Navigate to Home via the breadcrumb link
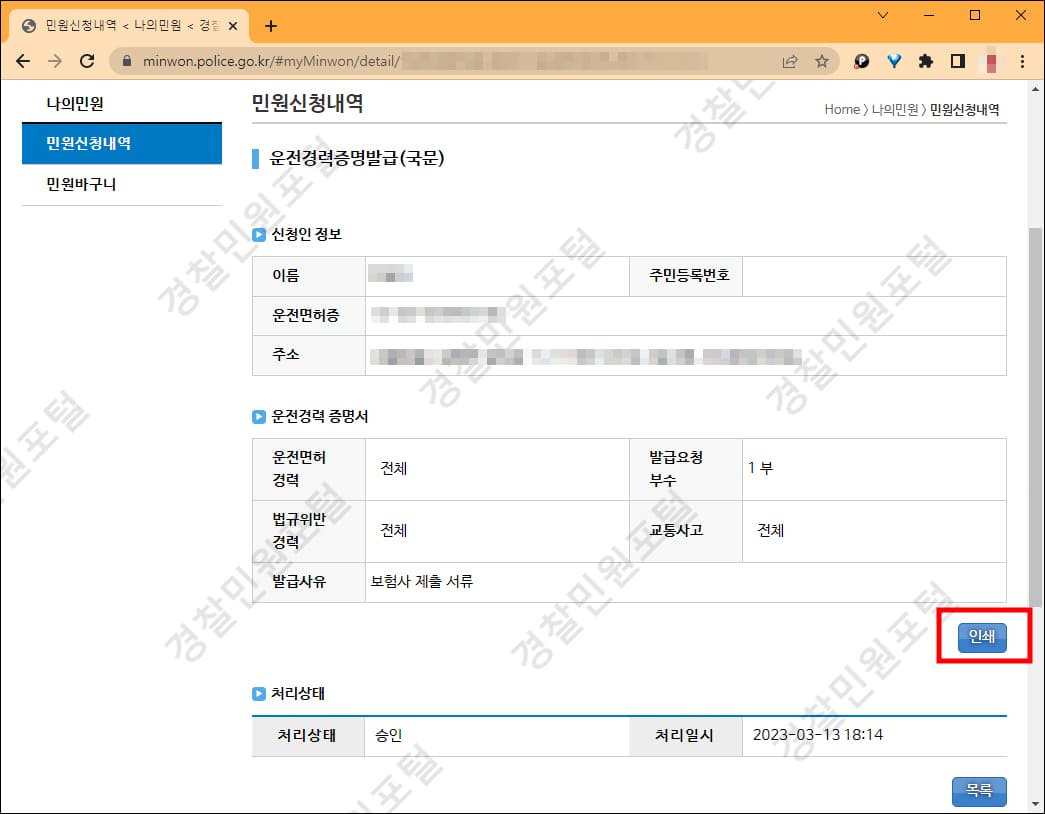This screenshot has height=814, width=1045. (x=843, y=110)
